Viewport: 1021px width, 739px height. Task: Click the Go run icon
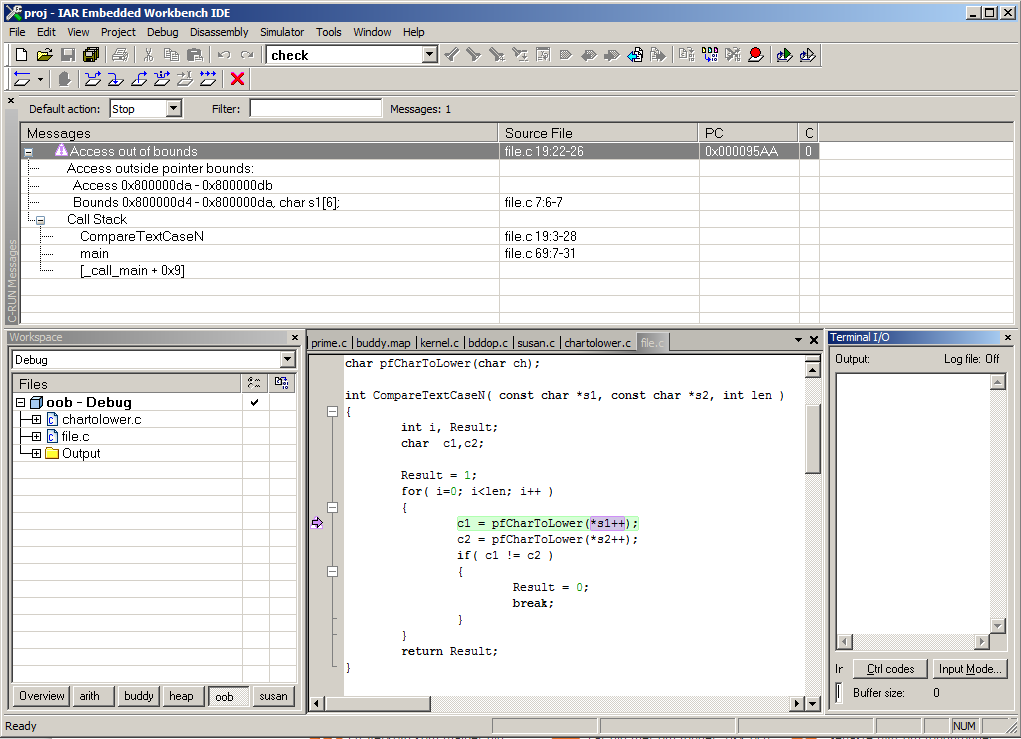click(208, 79)
